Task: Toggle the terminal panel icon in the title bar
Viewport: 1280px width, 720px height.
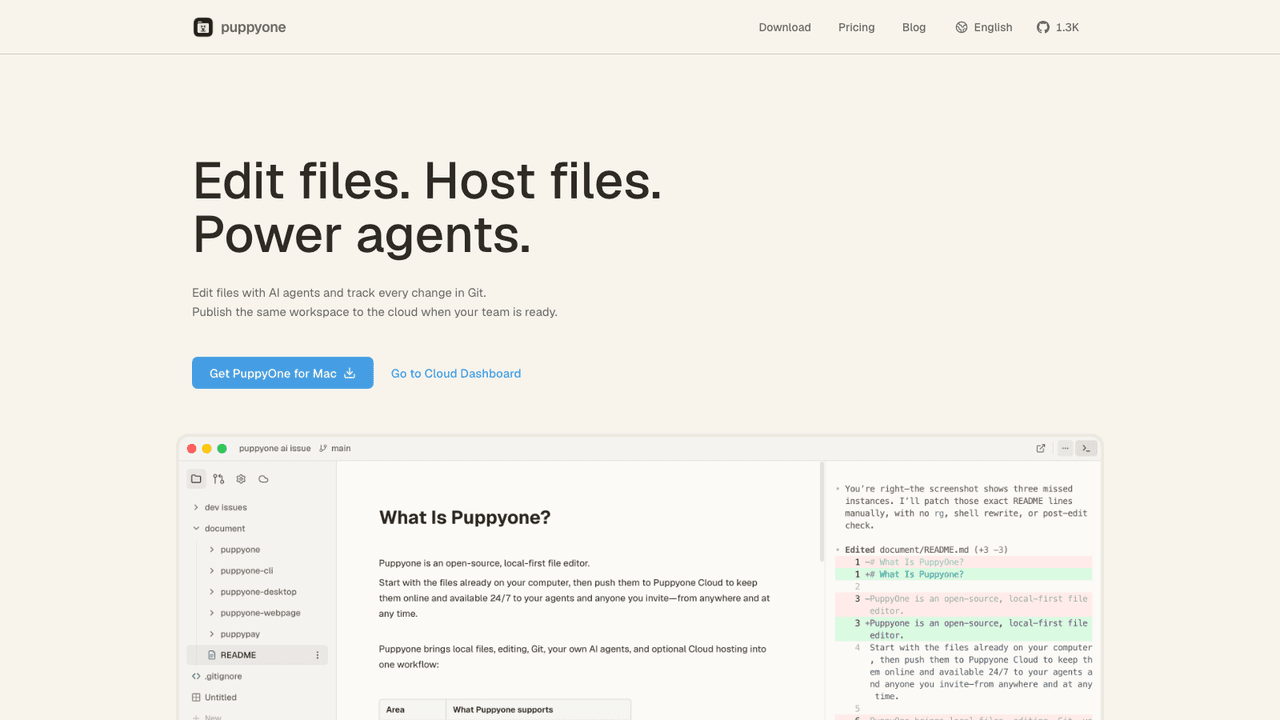Action: [x=1086, y=448]
